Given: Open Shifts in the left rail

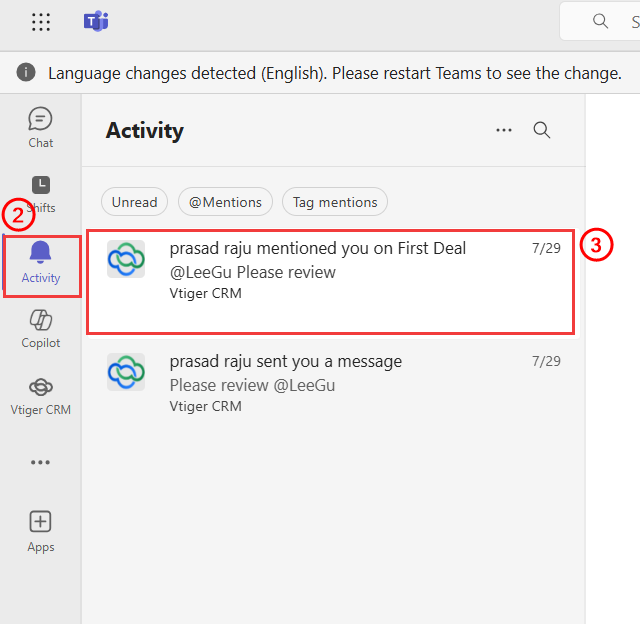Looking at the screenshot, I should 40,194.
